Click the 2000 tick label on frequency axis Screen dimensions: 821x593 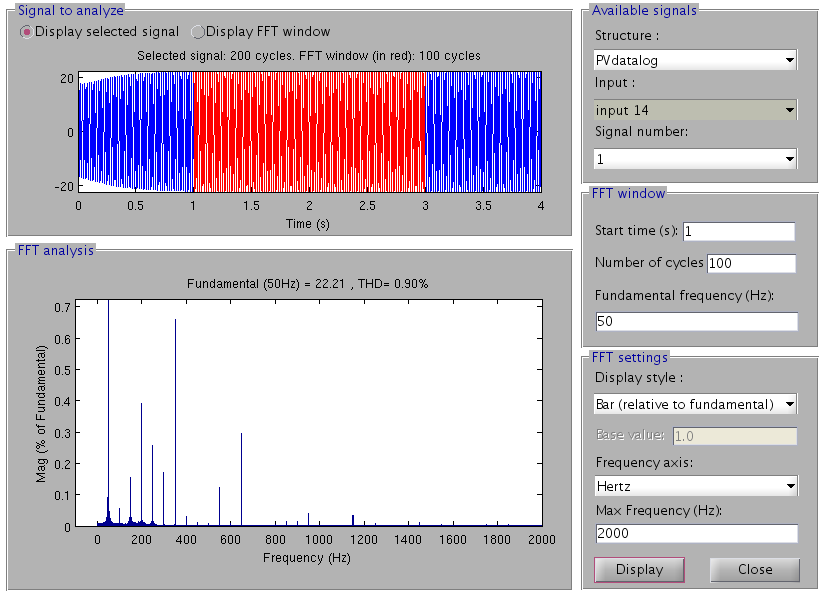(x=542, y=540)
